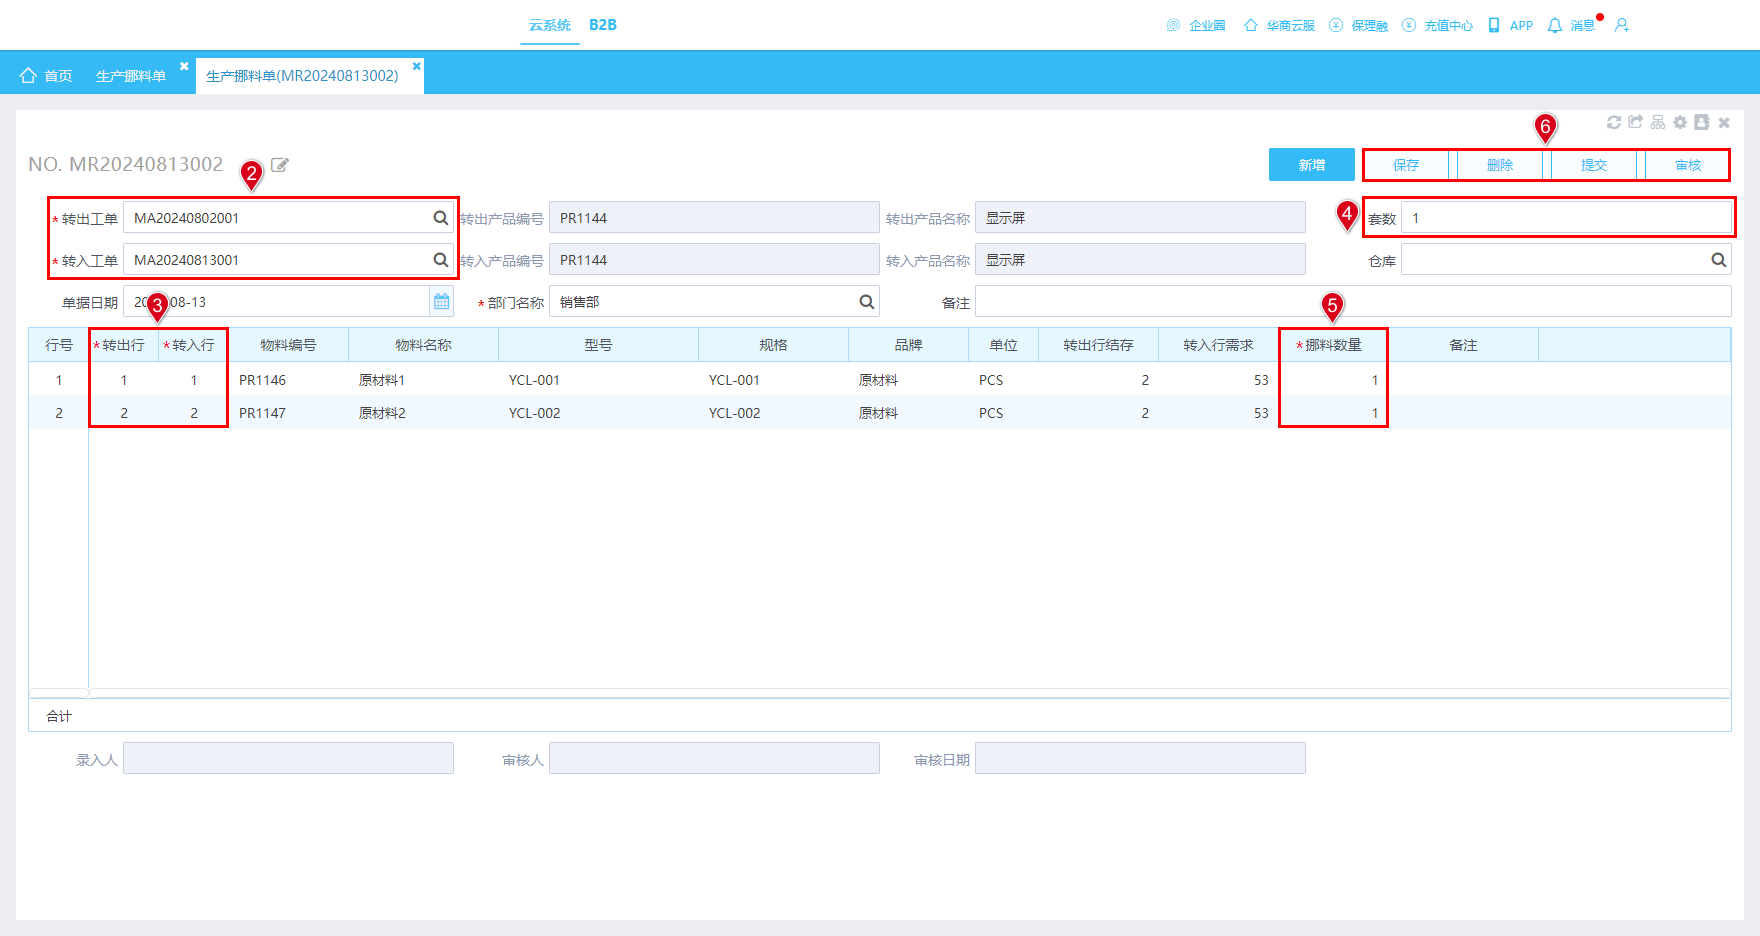Click the edit pencil icon beside document number
Image resolution: width=1760 pixels, height=936 pixels.
pyautogui.click(x=280, y=165)
